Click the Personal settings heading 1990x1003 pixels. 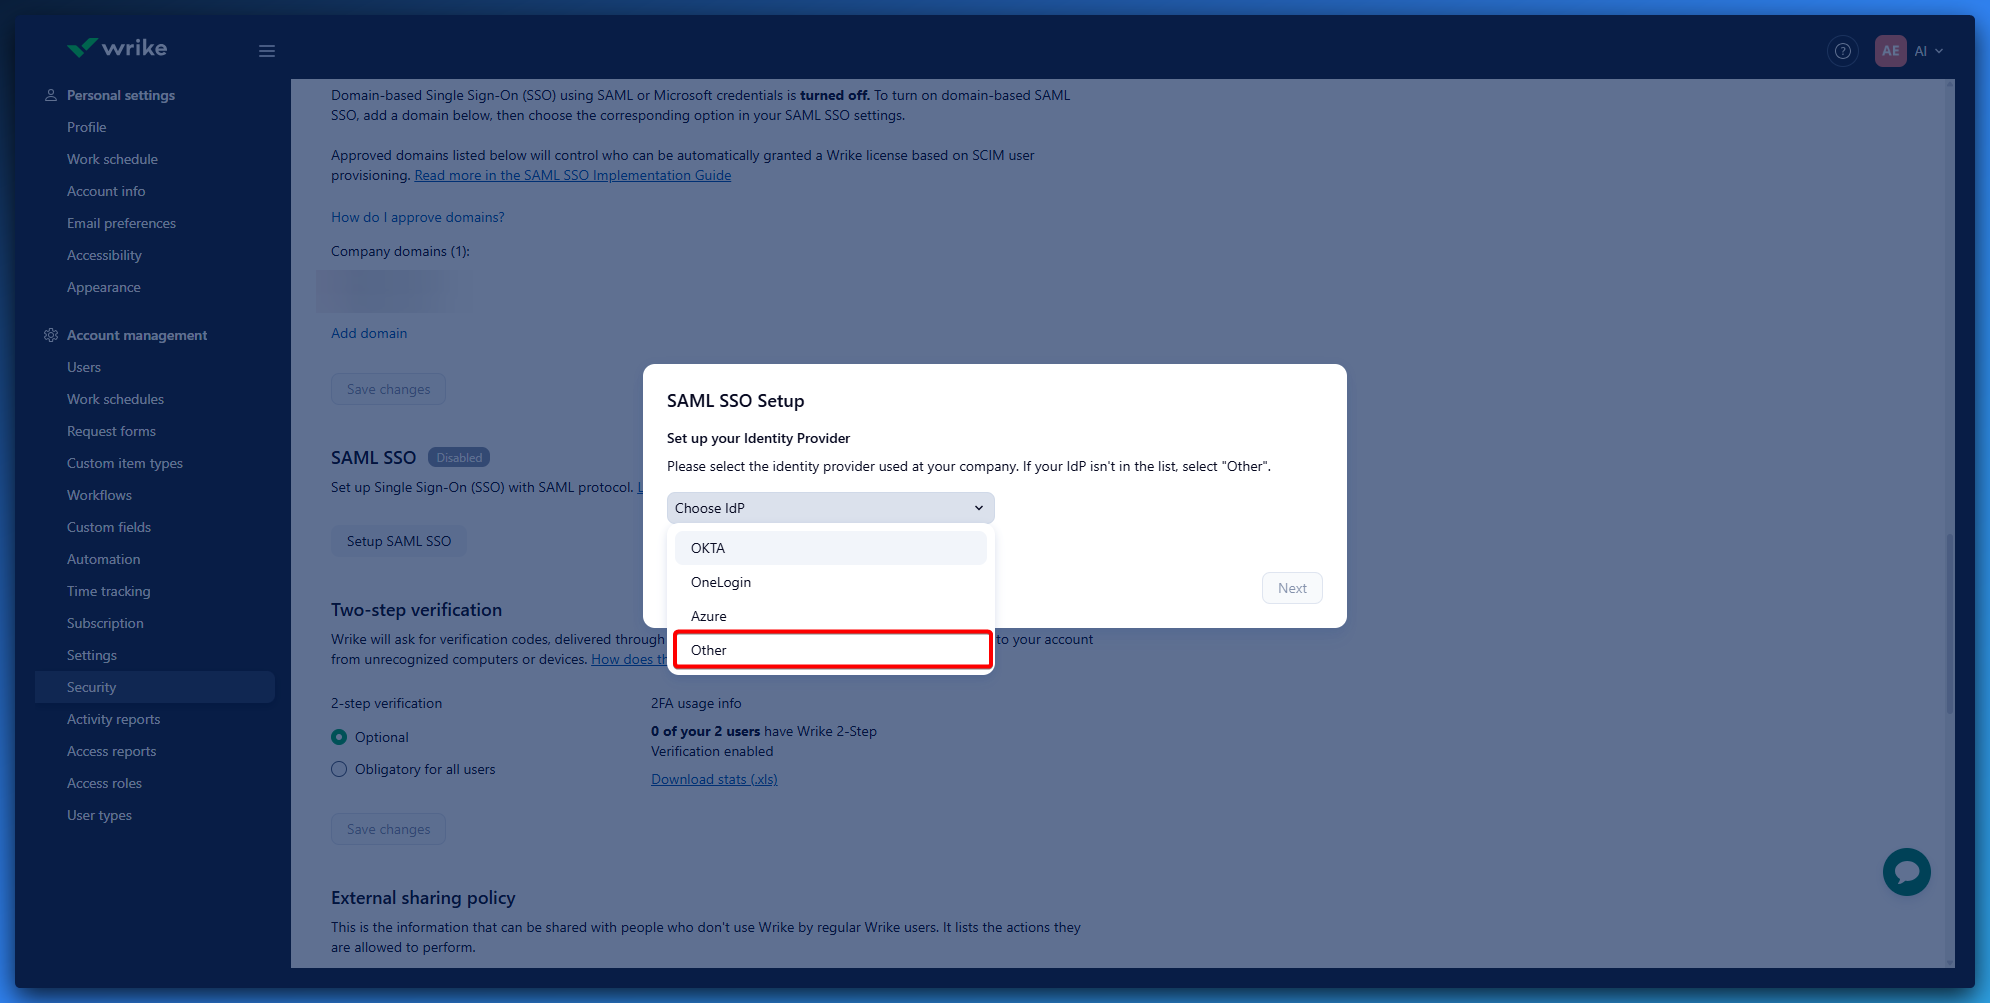pyautogui.click(x=121, y=95)
